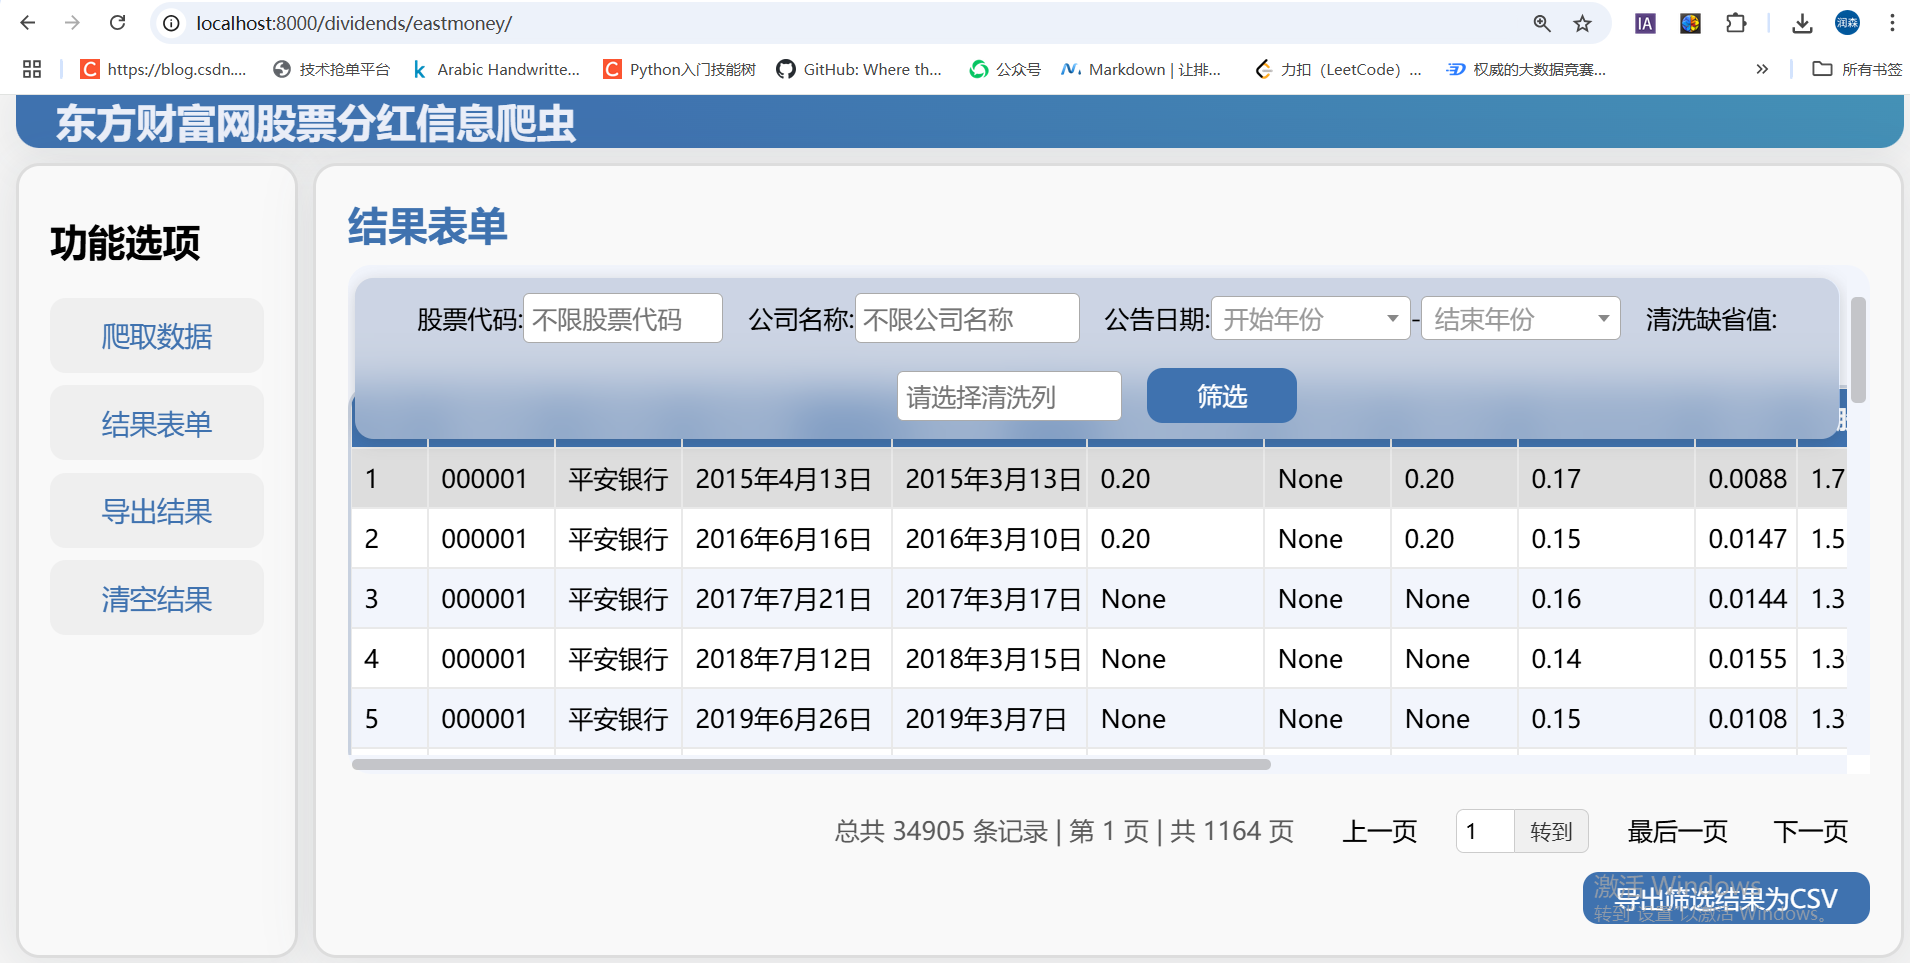Select 清空结果 in the function sidebar
The height and width of the screenshot is (963, 1910).
[x=157, y=599]
